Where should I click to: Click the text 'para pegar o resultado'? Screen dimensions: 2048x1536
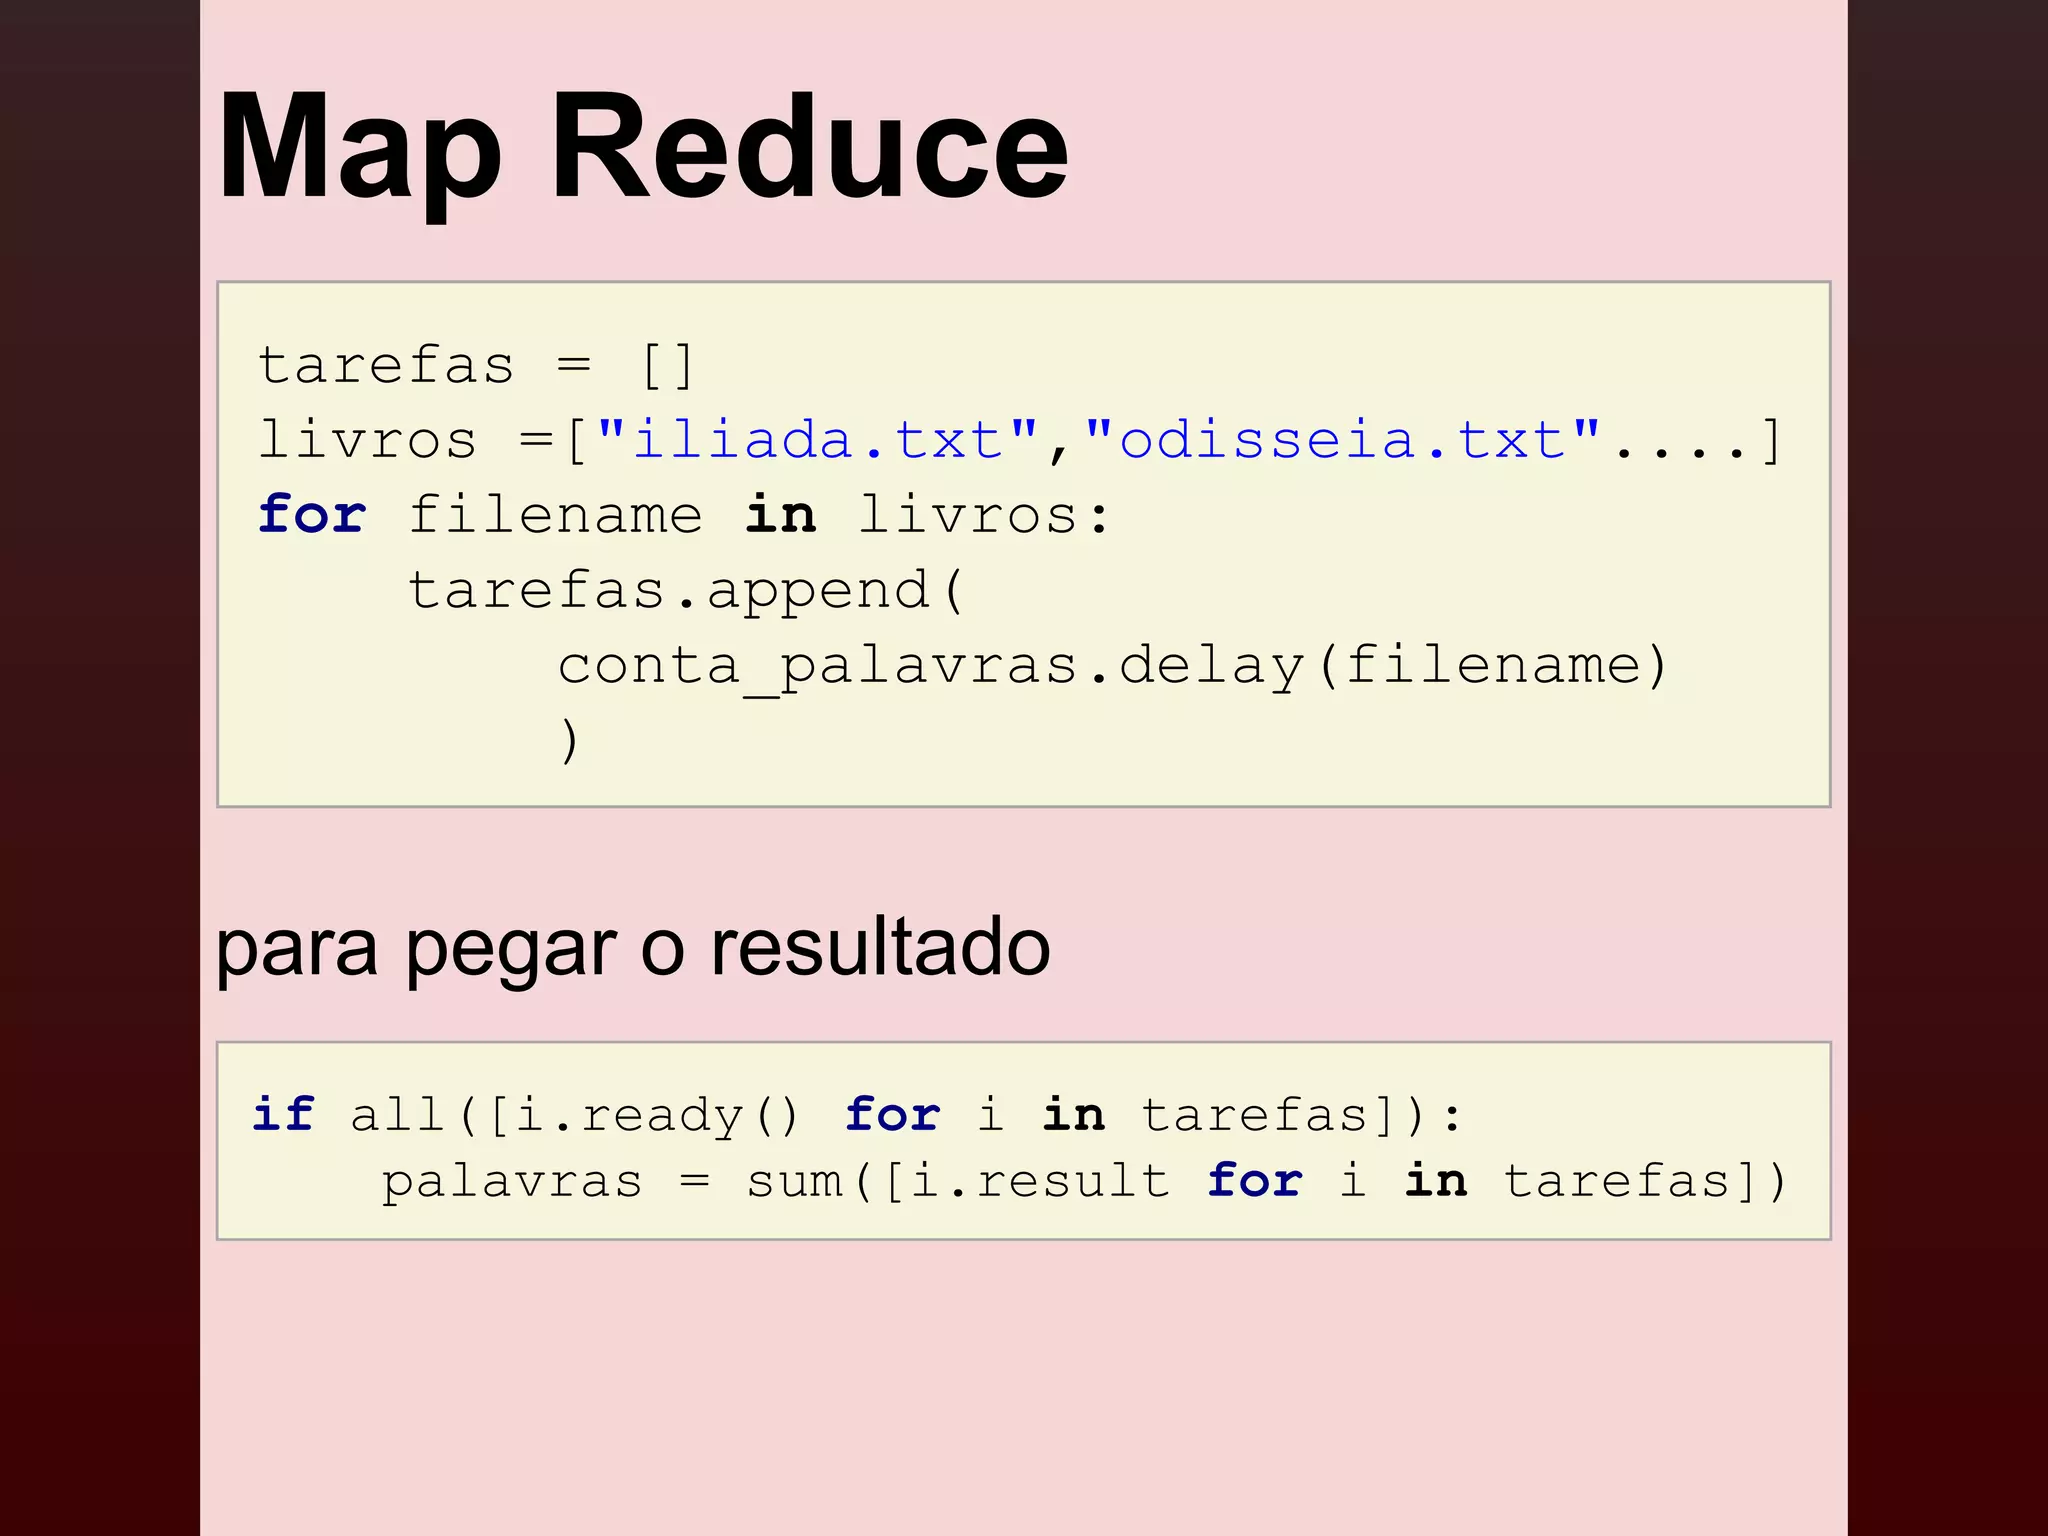(633, 949)
